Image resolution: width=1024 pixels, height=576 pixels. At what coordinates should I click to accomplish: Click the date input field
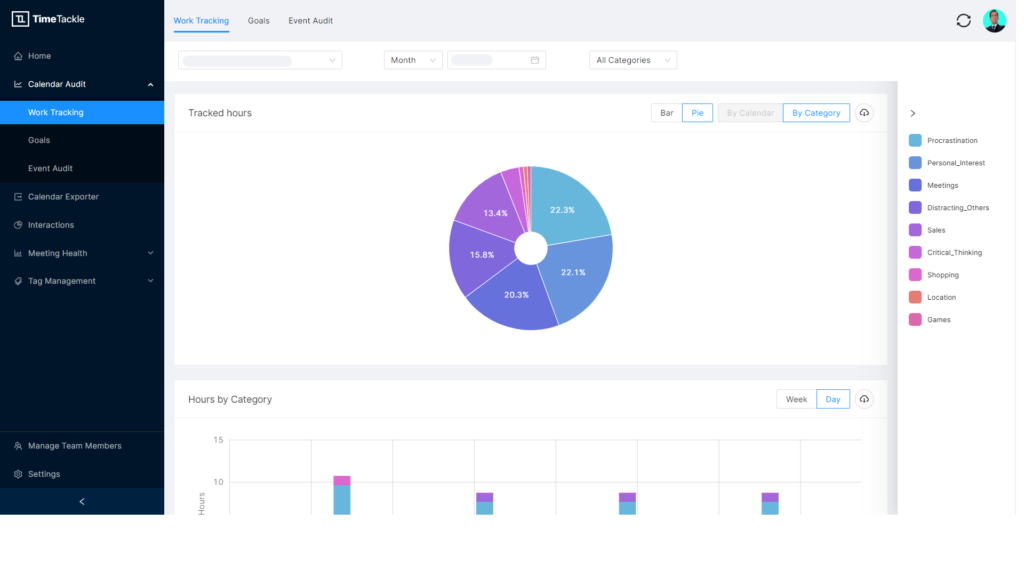click(496, 60)
